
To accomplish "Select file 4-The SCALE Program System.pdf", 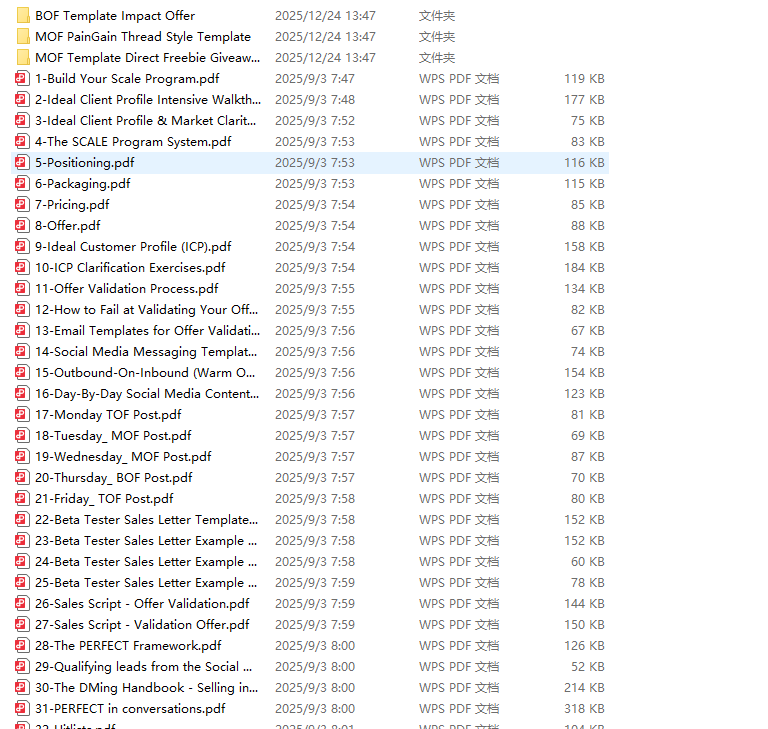I will pos(132,142).
